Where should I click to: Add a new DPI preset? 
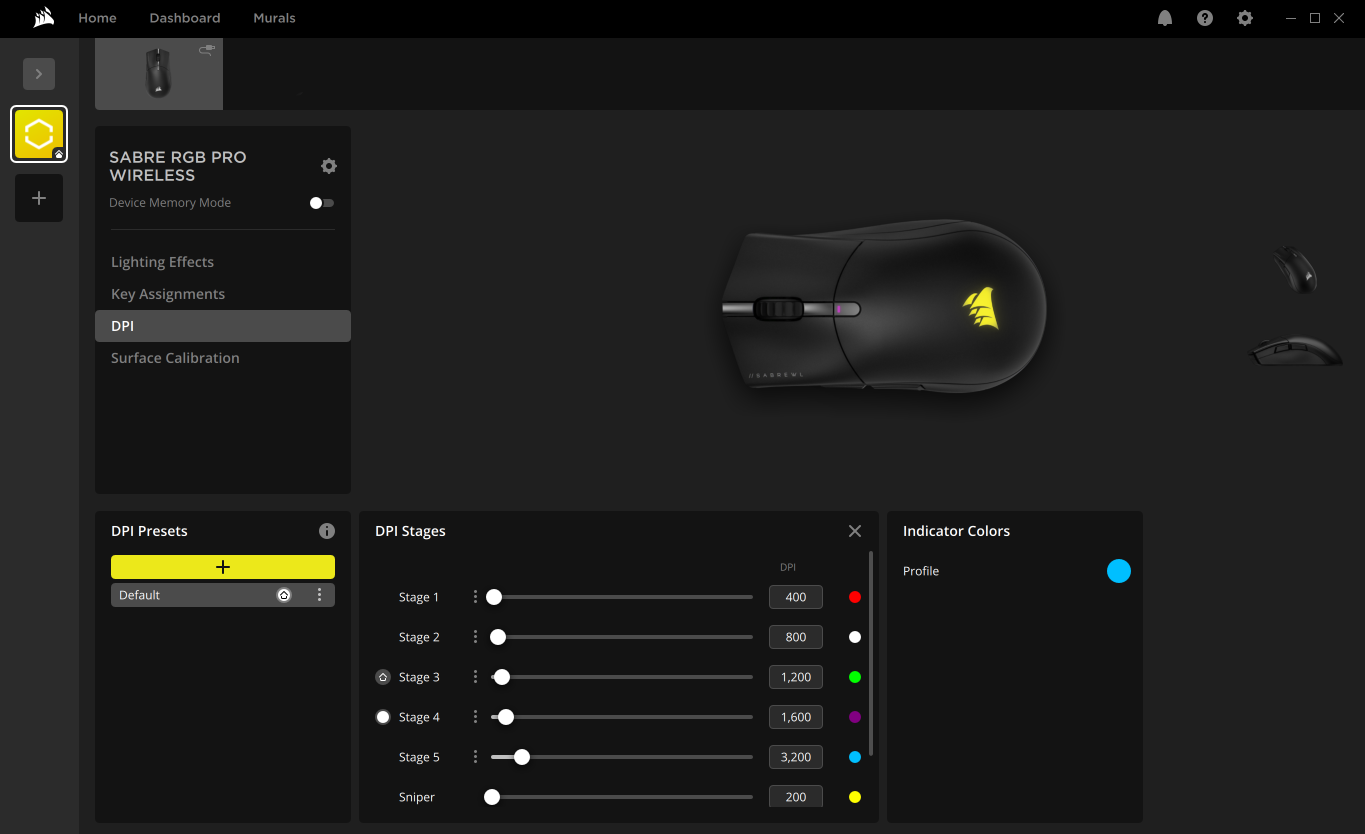coord(222,566)
